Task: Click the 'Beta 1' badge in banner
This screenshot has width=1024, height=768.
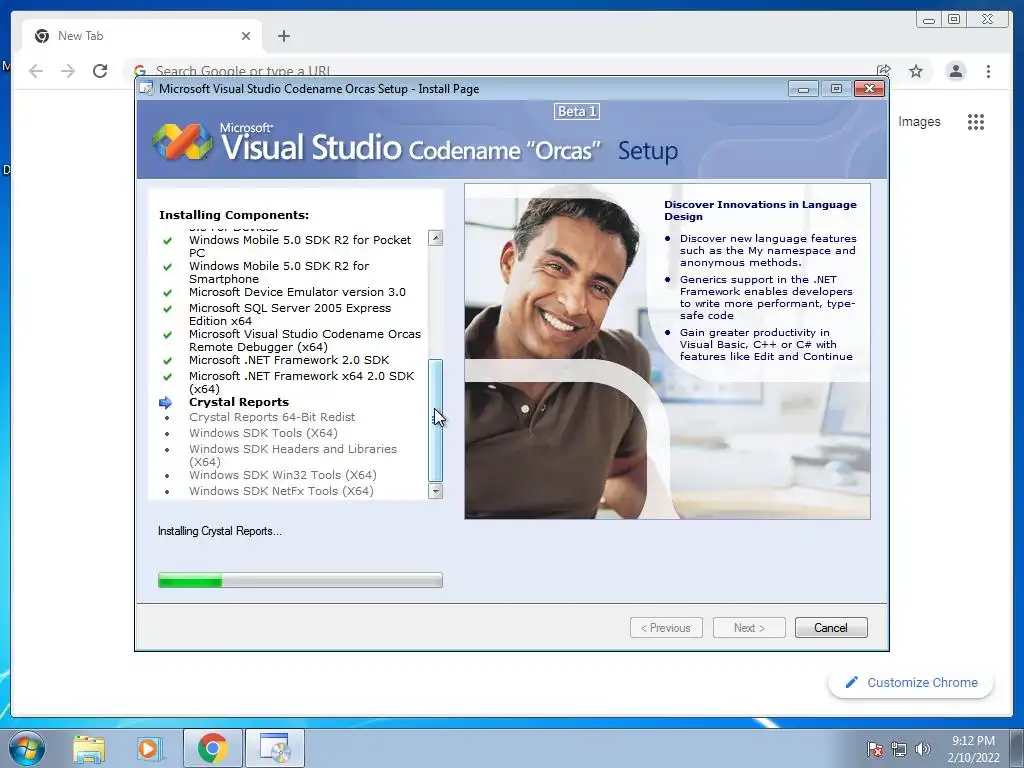Action: (577, 112)
